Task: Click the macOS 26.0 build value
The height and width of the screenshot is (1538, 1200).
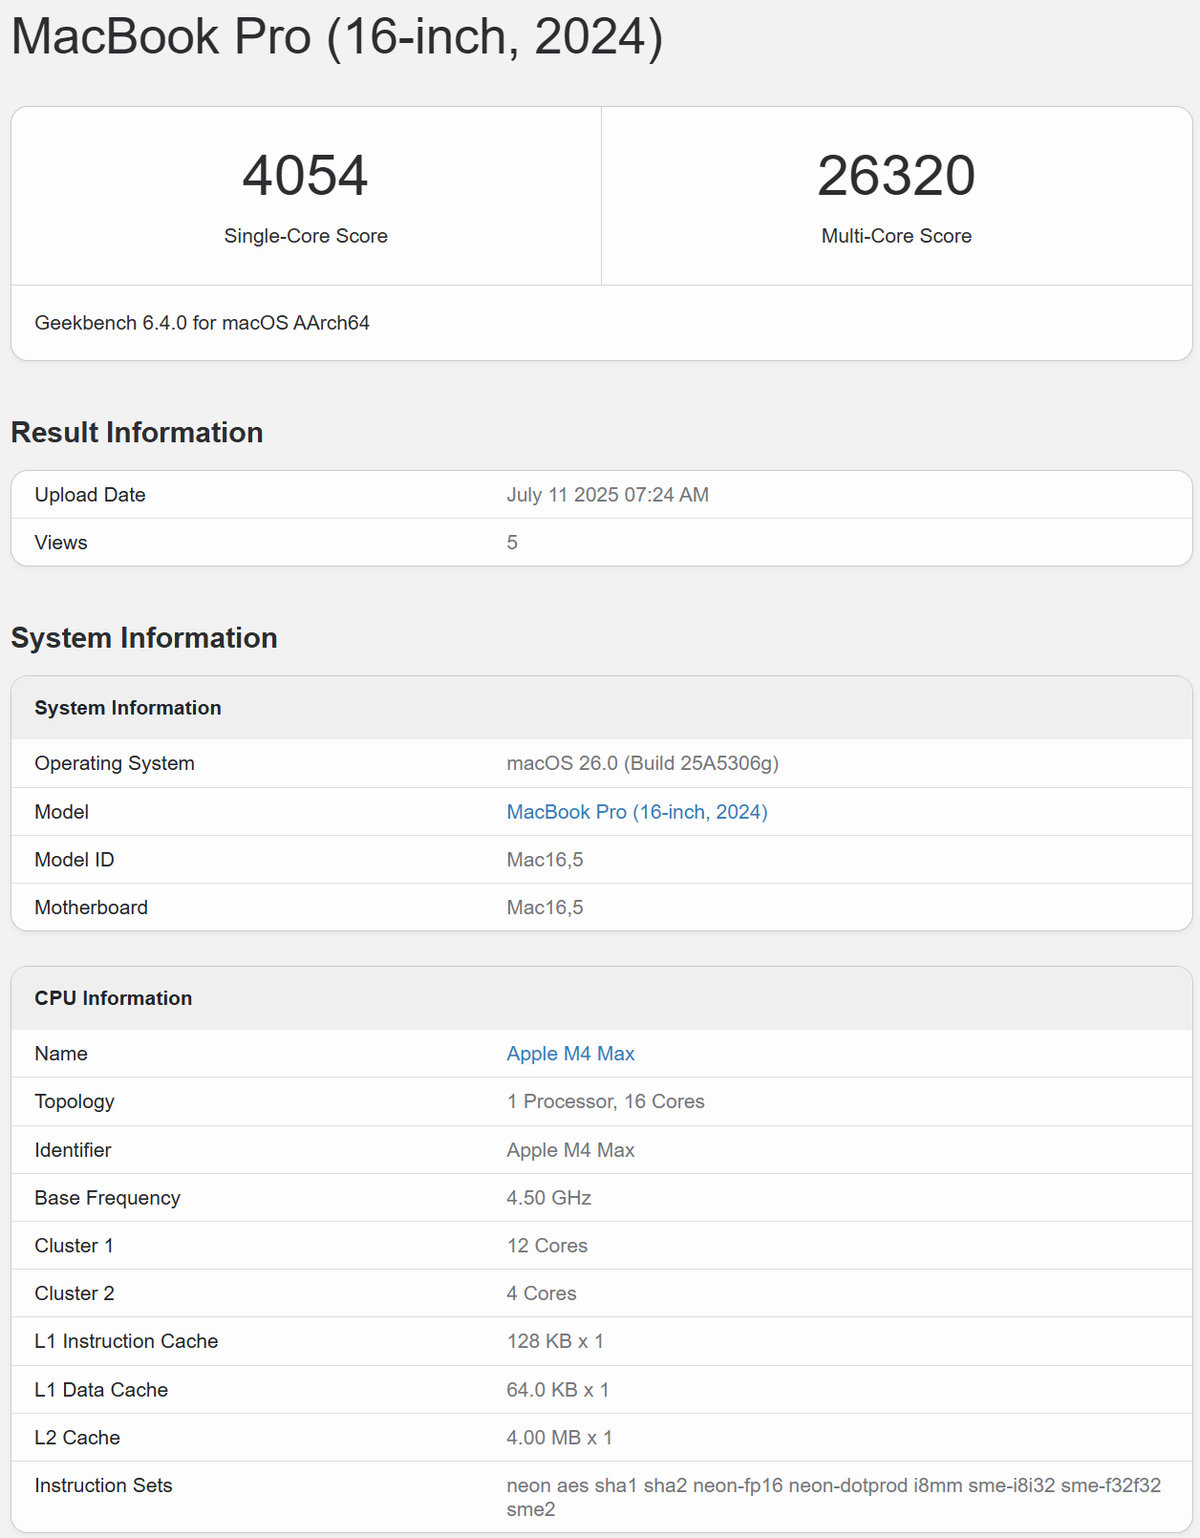Action: (x=643, y=764)
